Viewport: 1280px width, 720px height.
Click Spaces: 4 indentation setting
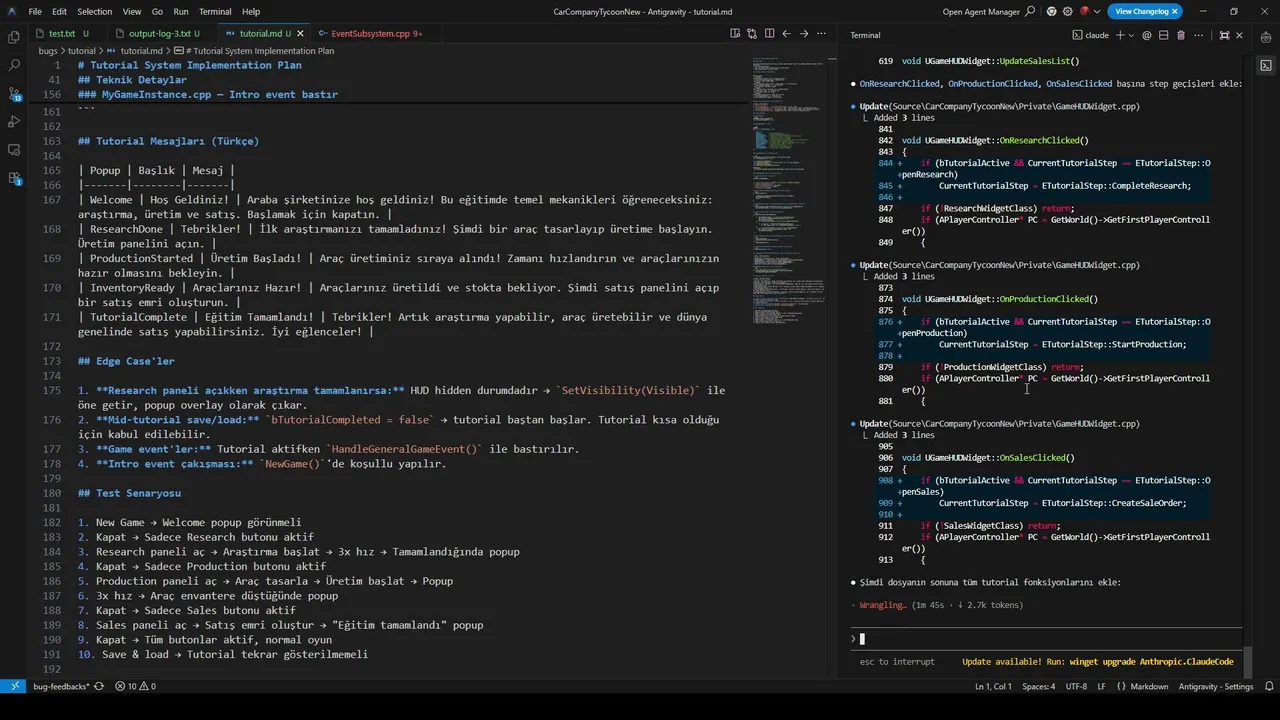click(x=1038, y=686)
